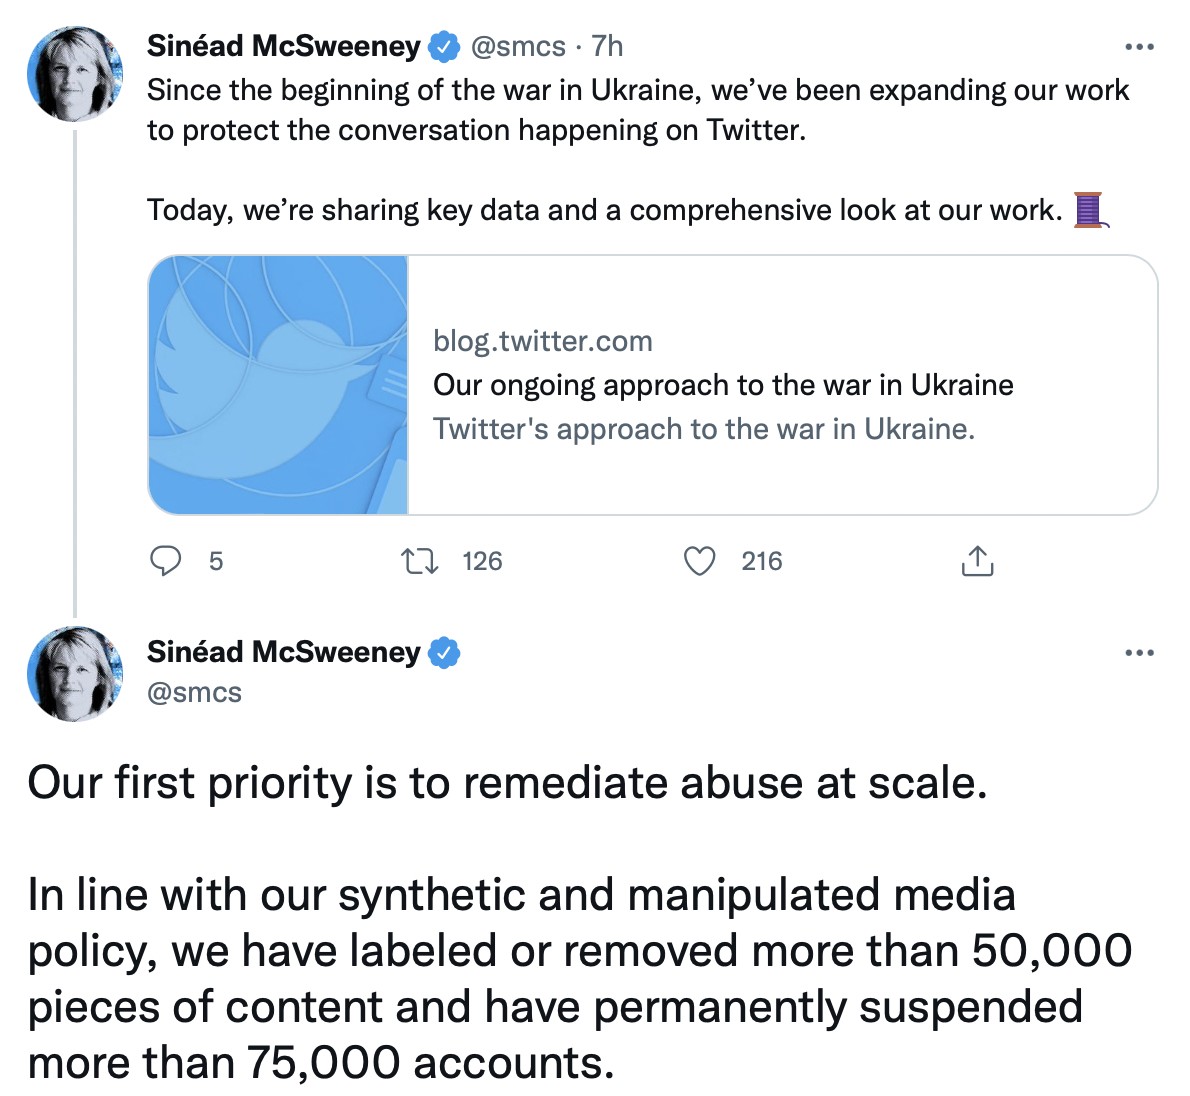This screenshot has height=1096, width=1190.
Task: Open the blue Twitter bird card thumbnail
Action: 279,385
